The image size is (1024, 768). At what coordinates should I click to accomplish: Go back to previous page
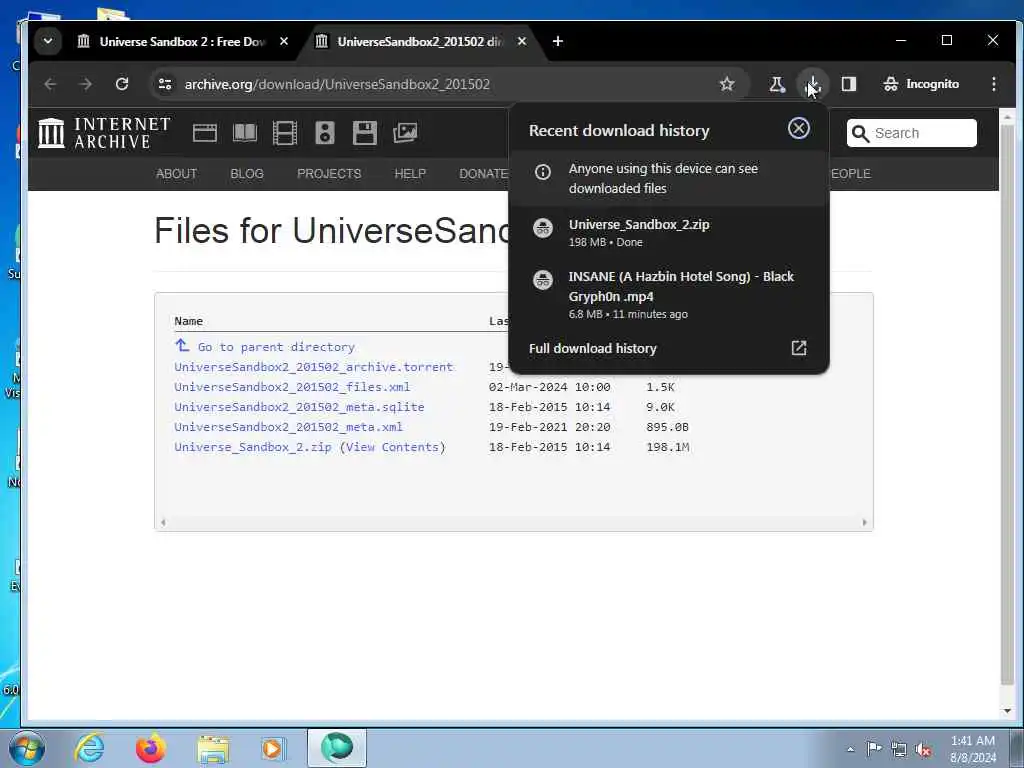tap(50, 84)
